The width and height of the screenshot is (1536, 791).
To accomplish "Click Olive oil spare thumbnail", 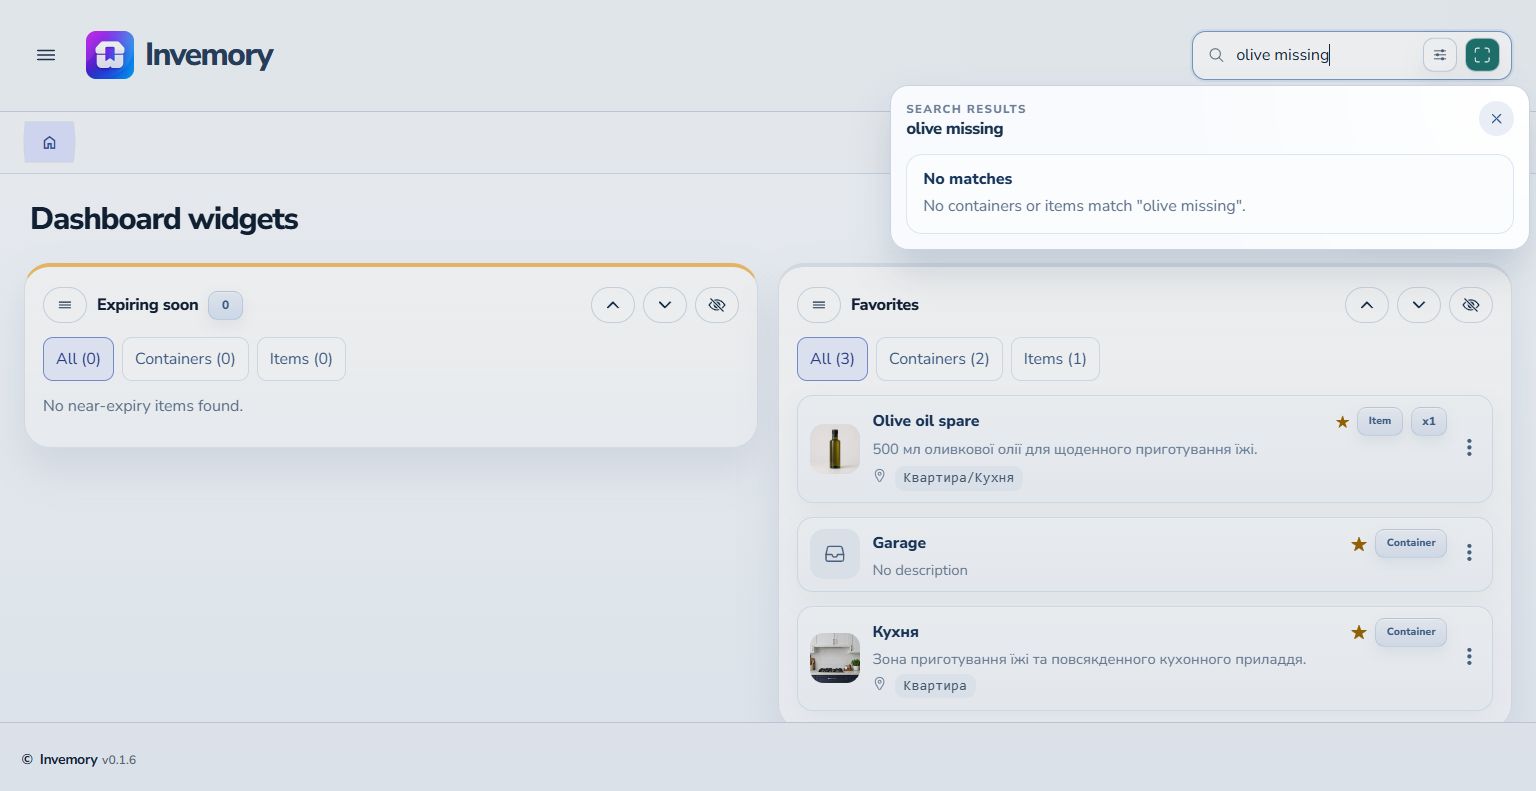I will (x=835, y=448).
